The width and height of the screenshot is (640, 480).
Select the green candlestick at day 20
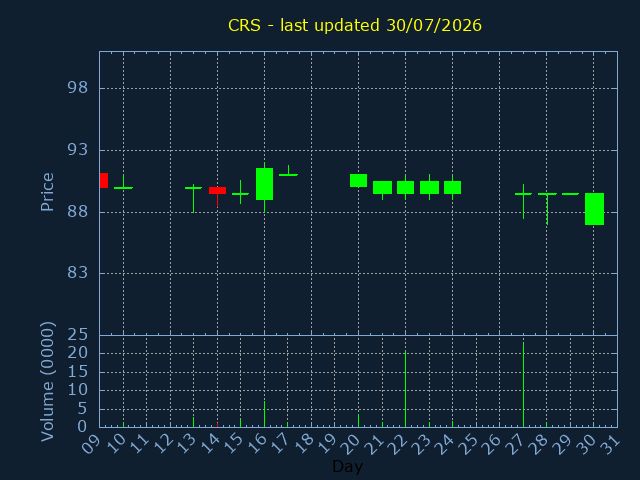tap(358, 180)
